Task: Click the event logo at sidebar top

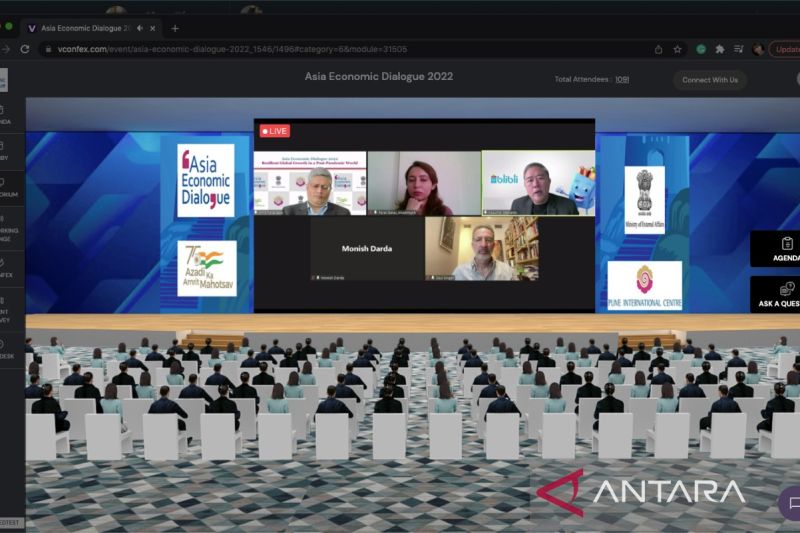Action: point(4,81)
